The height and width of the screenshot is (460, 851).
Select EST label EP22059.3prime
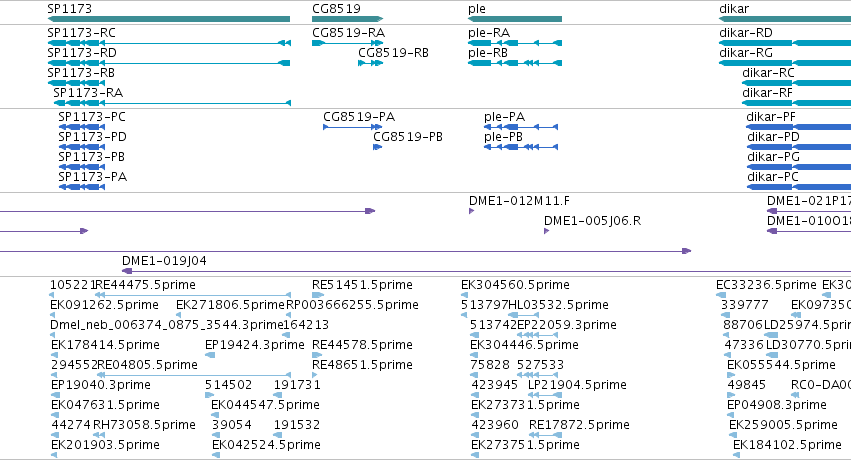click(567, 325)
